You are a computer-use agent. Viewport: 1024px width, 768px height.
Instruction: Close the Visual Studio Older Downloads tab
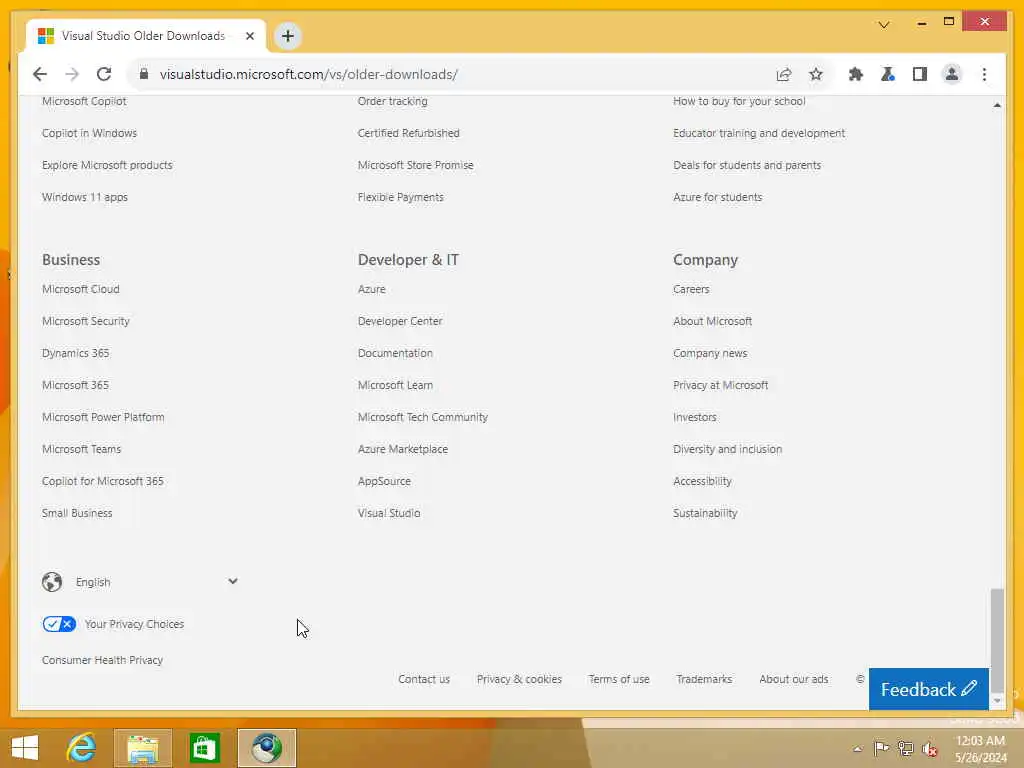(x=249, y=36)
